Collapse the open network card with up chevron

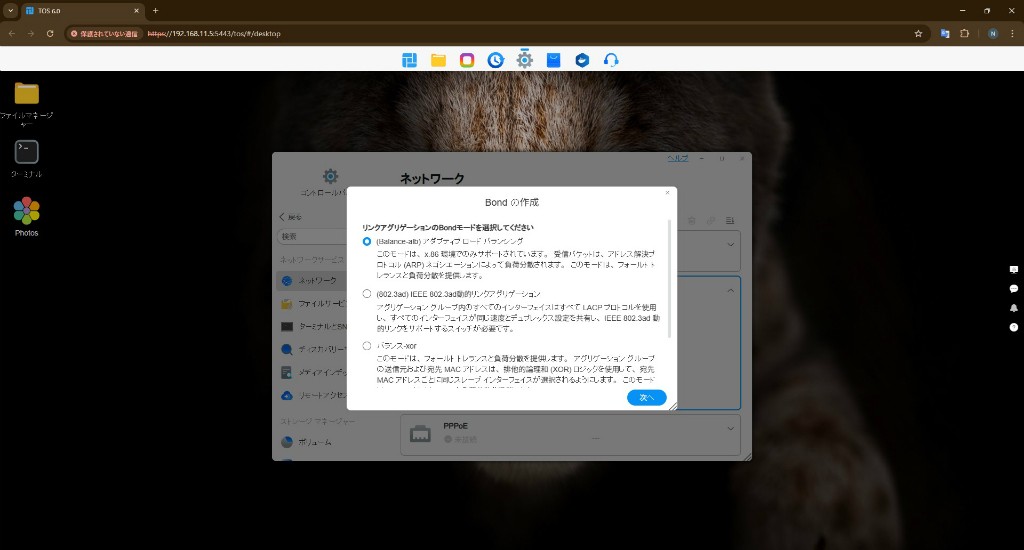click(x=730, y=291)
